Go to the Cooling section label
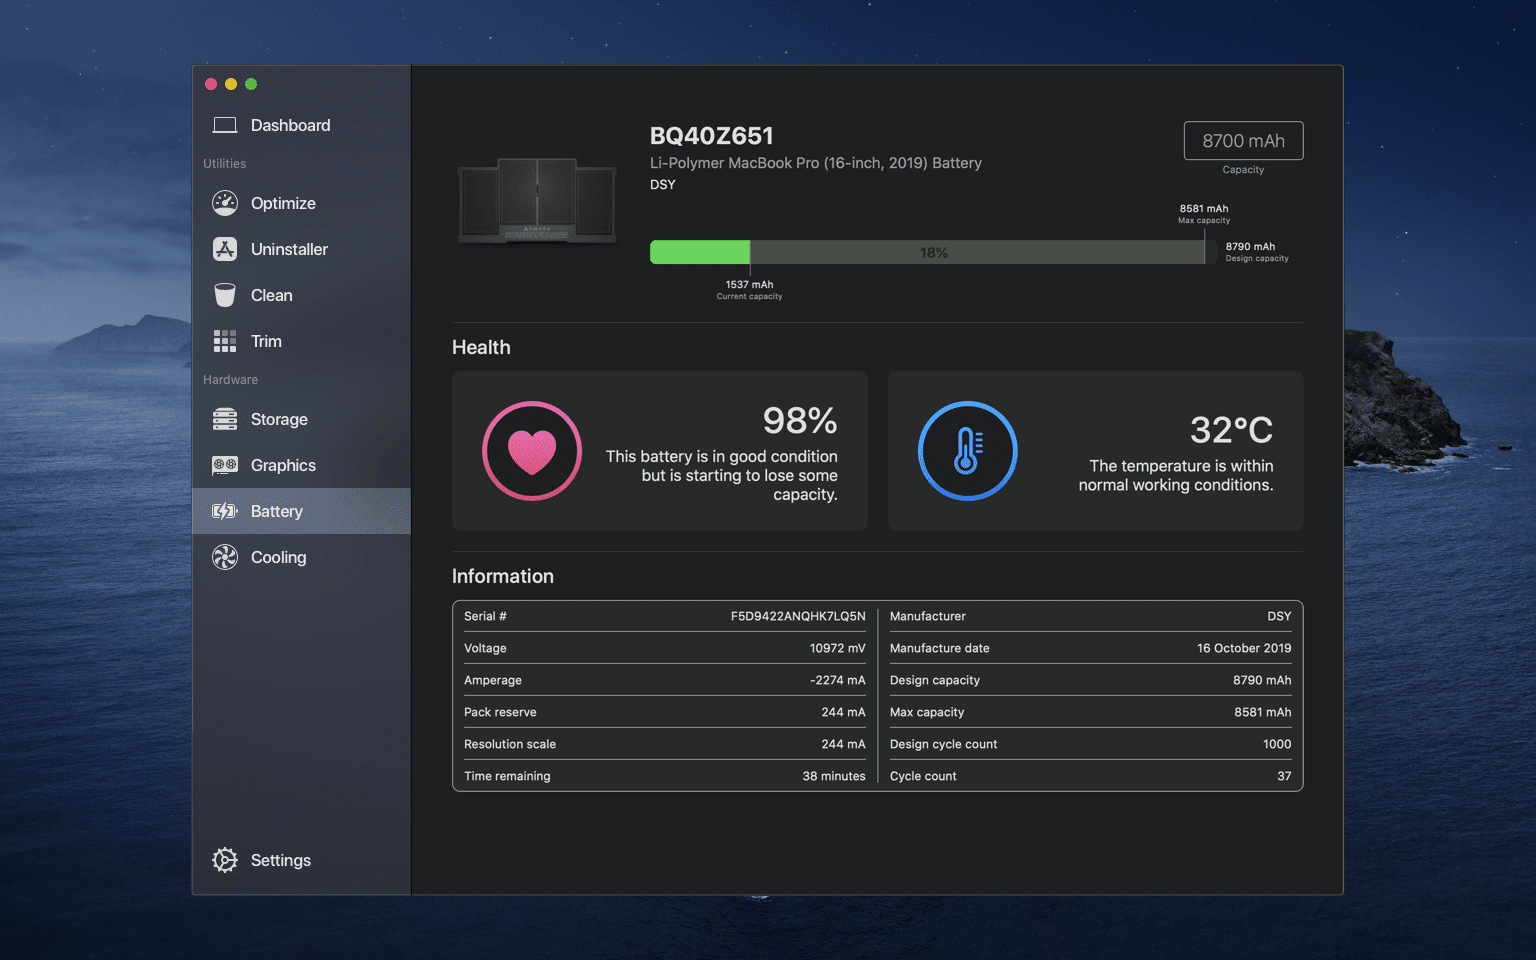 [278, 557]
